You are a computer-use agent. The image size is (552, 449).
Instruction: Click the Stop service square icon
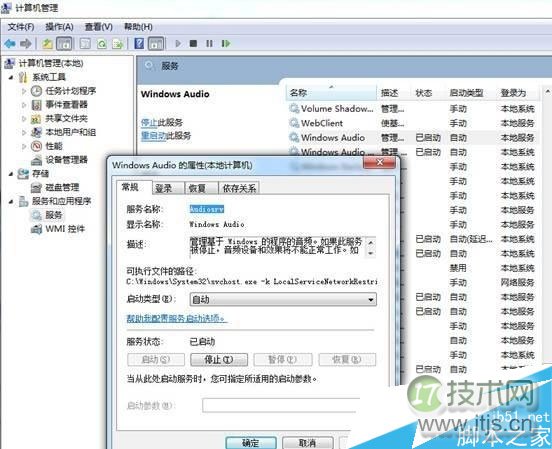pyautogui.click(x=193, y=44)
